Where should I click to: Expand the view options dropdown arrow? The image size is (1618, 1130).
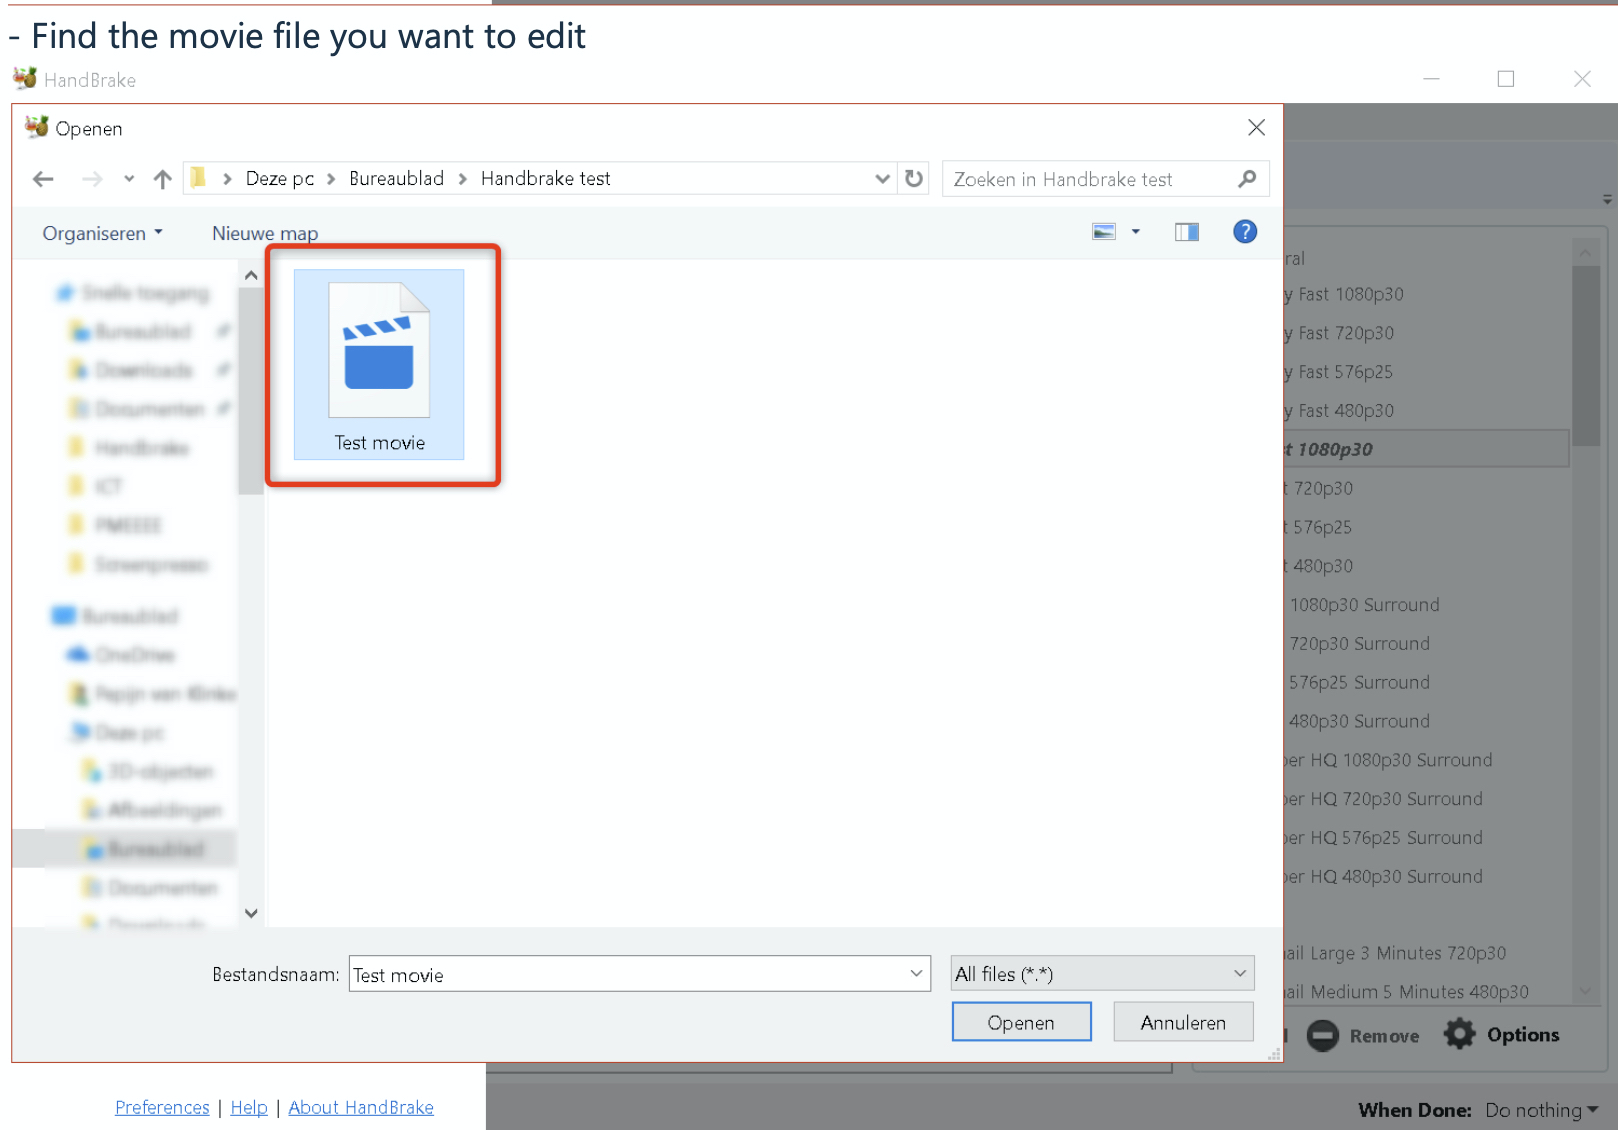tap(1135, 232)
